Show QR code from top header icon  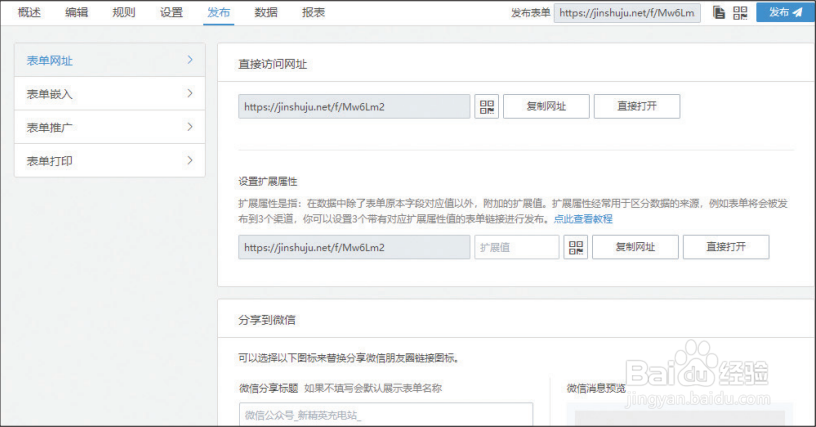tap(740, 12)
